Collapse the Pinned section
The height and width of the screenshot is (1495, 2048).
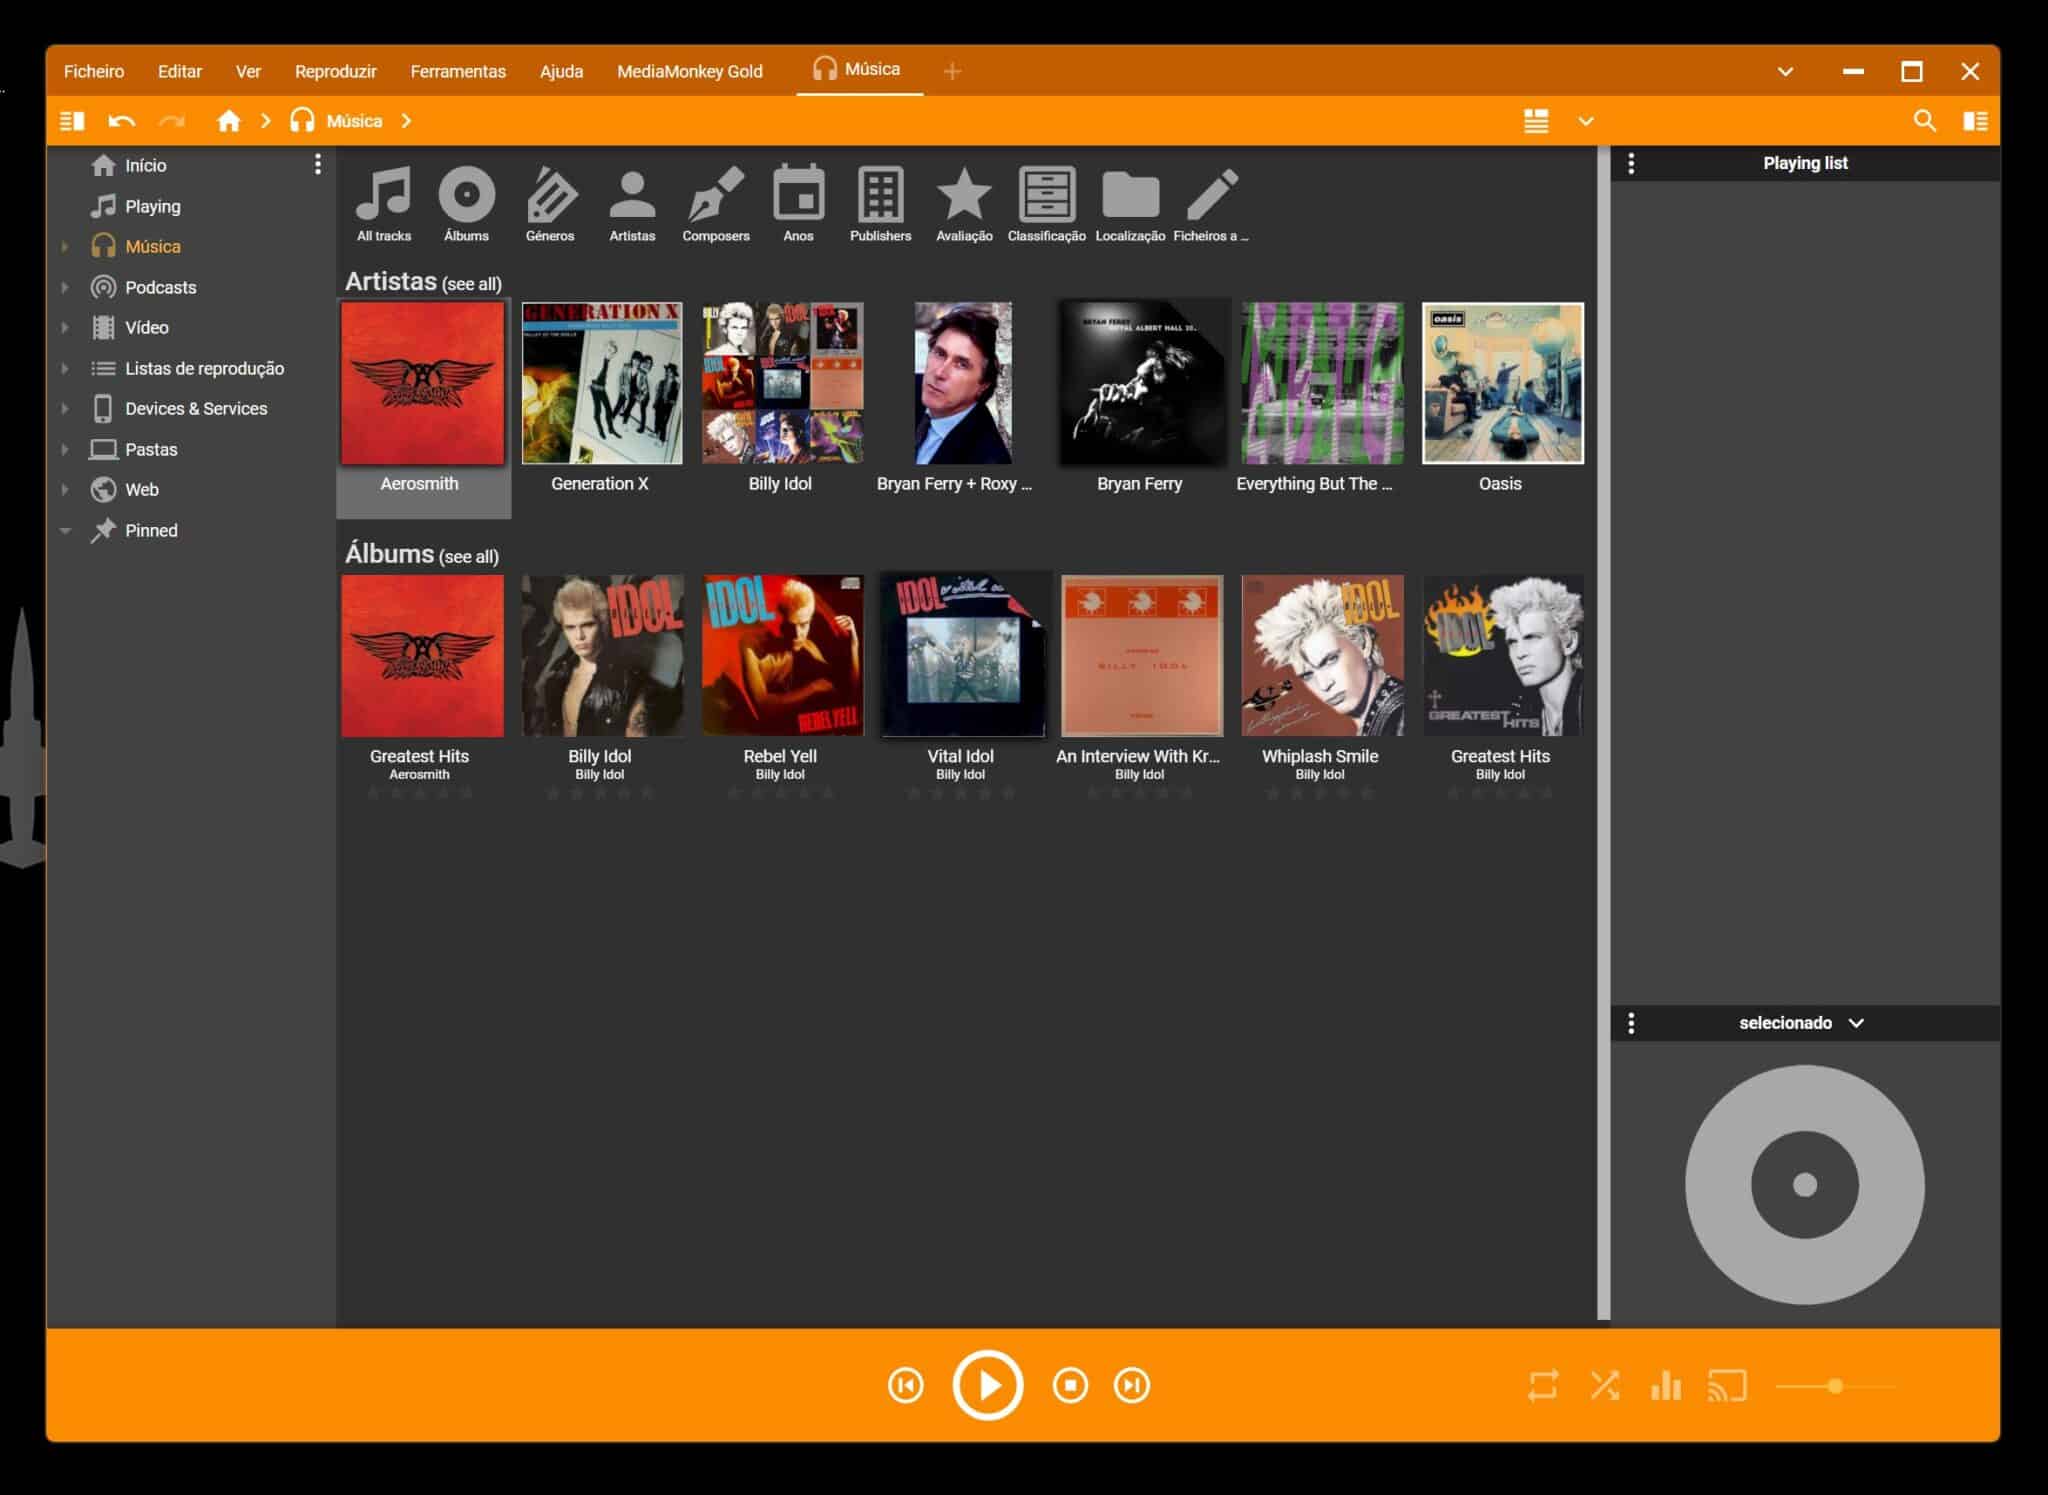click(x=66, y=530)
